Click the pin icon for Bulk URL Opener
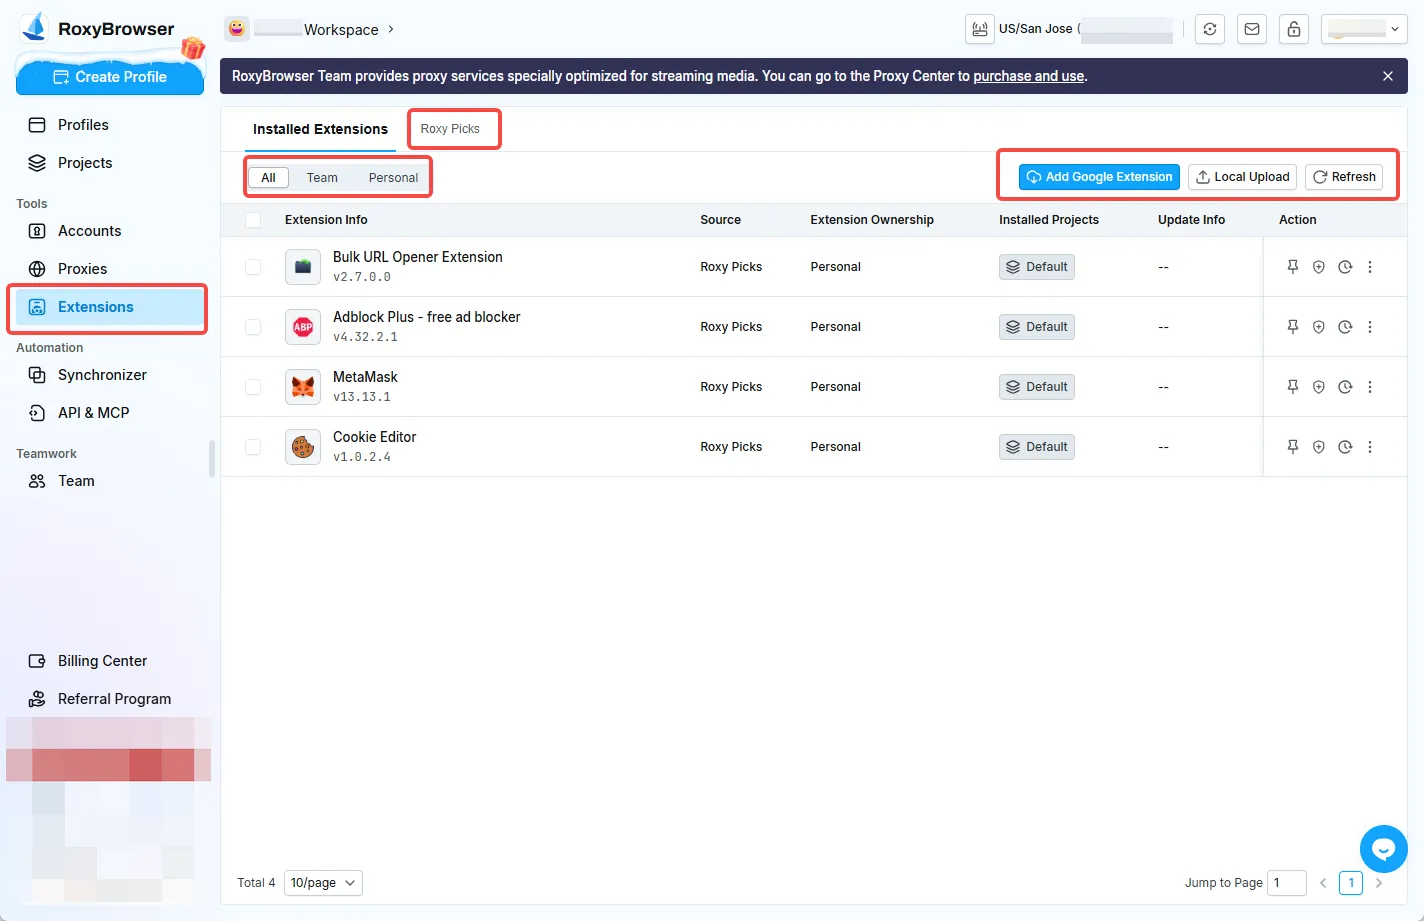Image resolution: width=1424 pixels, height=921 pixels. pos(1292,267)
